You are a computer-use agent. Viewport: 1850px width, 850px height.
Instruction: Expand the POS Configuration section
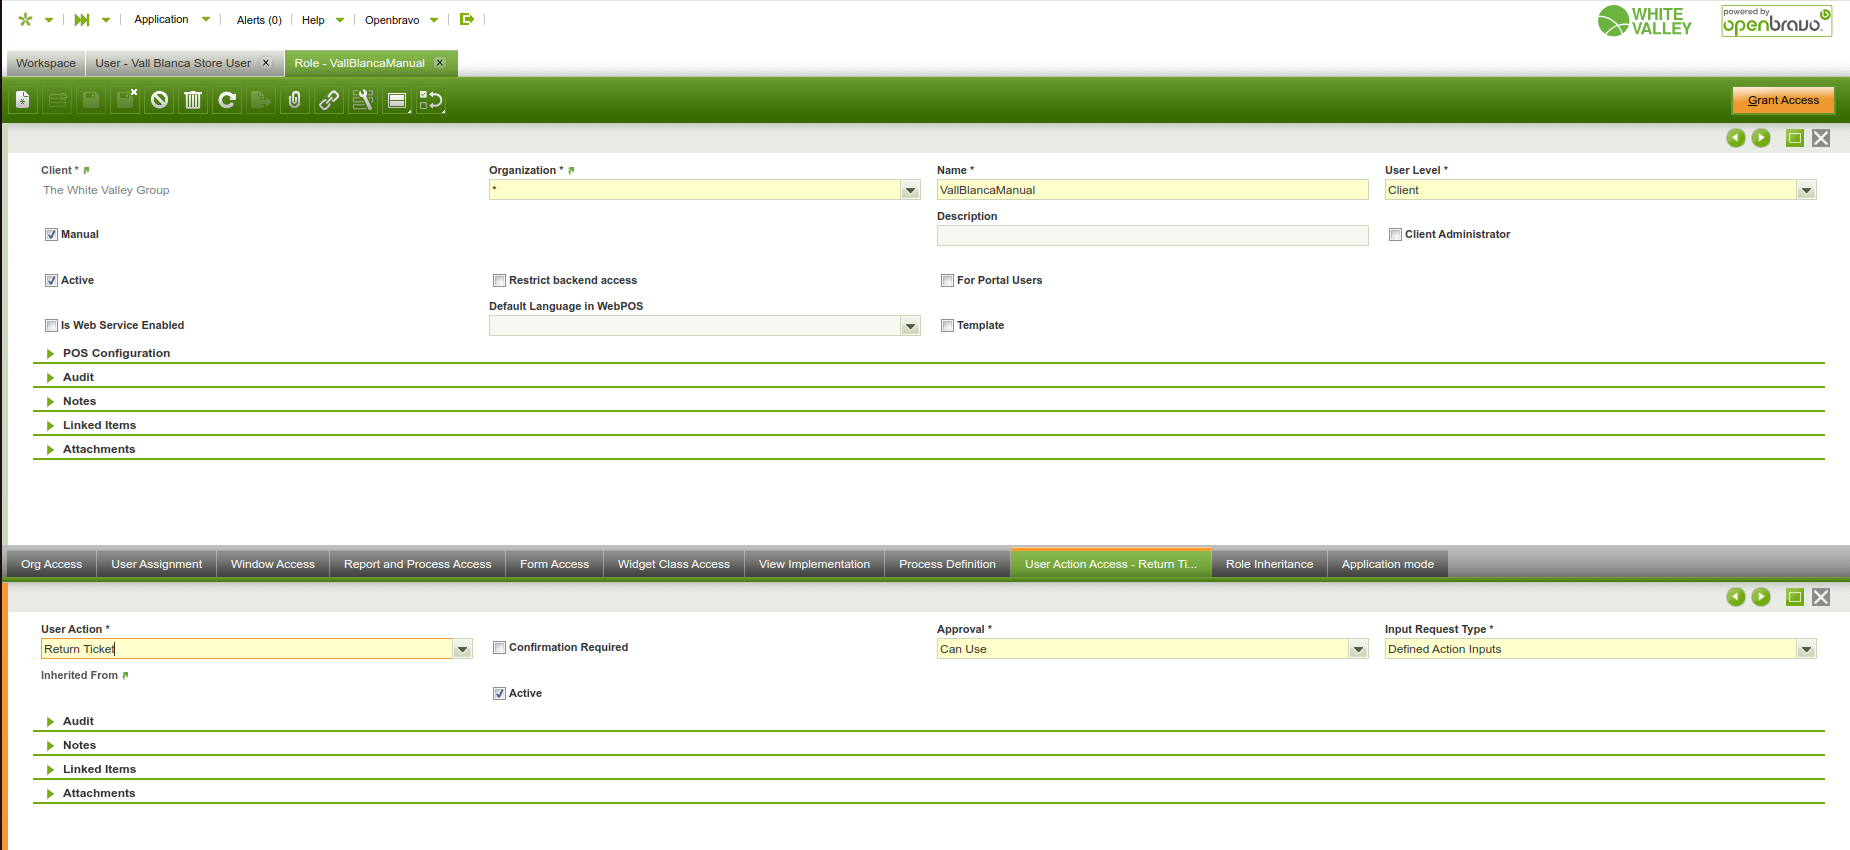point(116,353)
